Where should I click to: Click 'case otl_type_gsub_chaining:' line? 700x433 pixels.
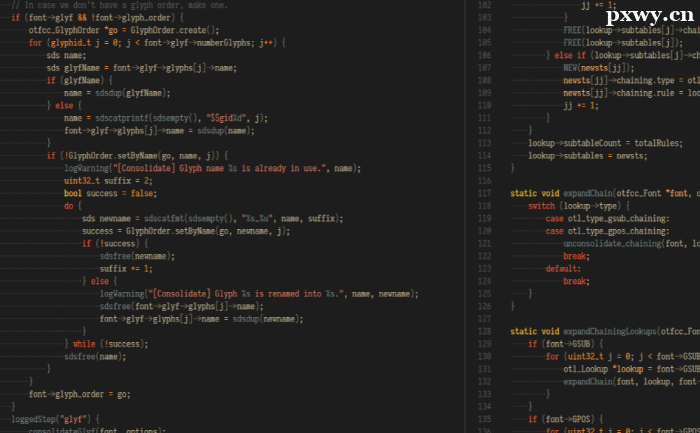pos(607,218)
